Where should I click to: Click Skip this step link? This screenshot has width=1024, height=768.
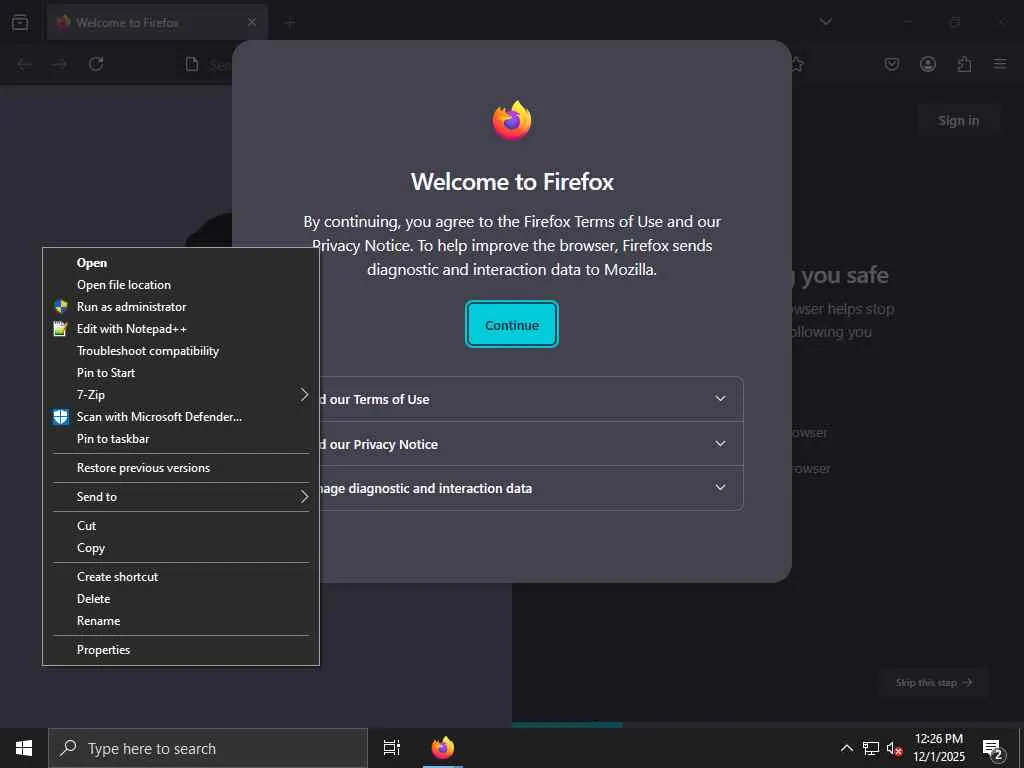pos(933,682)
